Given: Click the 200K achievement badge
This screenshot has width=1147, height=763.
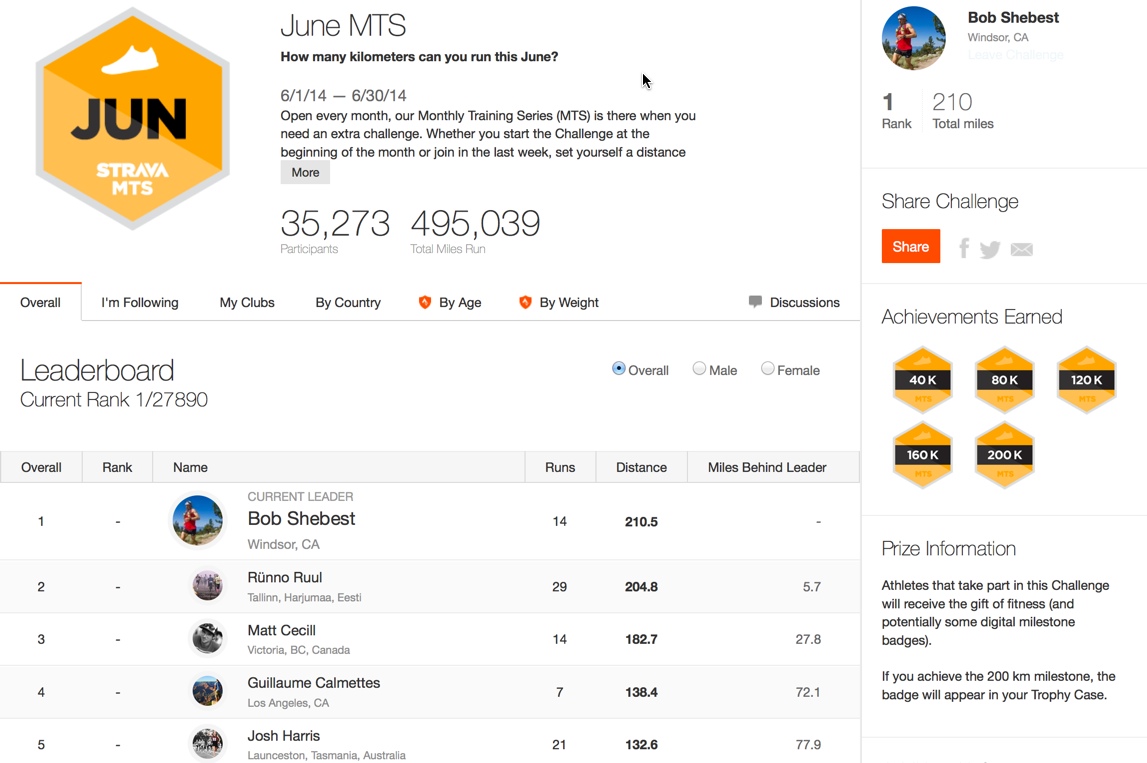Looking at the screenshot, I should pyautogui.click(x=1004, y=455).
